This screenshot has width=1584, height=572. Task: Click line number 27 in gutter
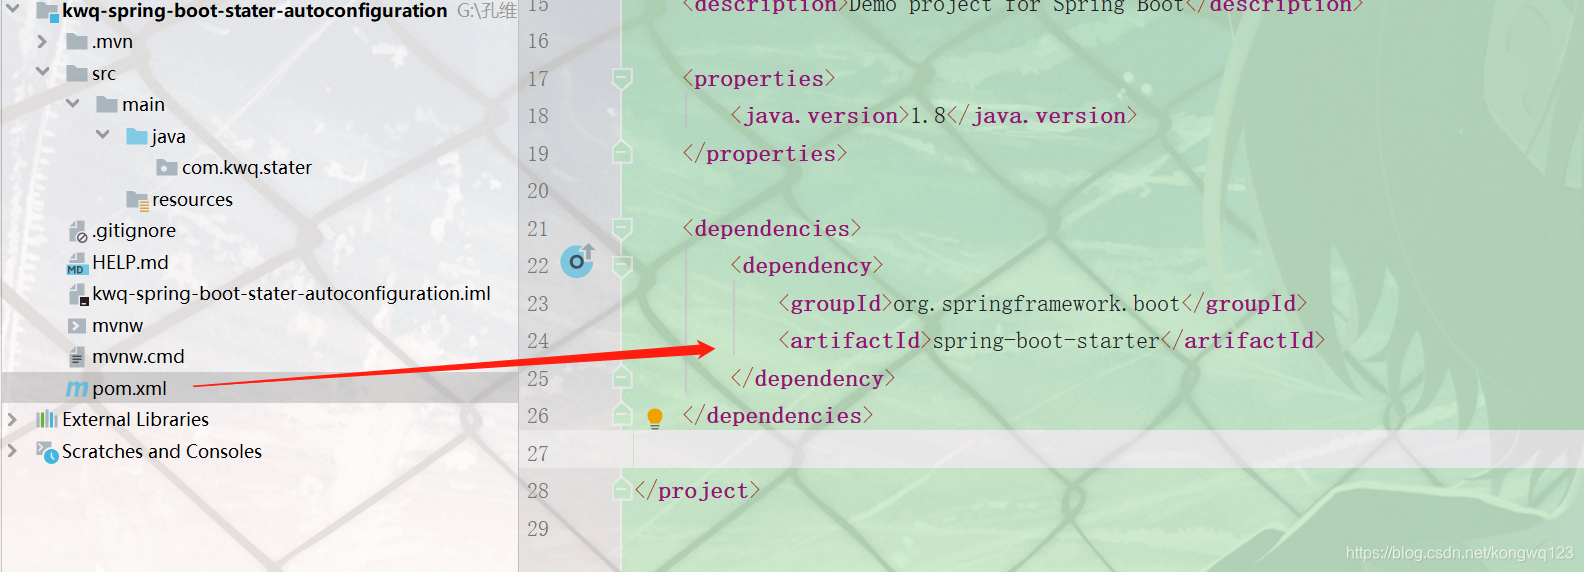[x=538, y=453]
